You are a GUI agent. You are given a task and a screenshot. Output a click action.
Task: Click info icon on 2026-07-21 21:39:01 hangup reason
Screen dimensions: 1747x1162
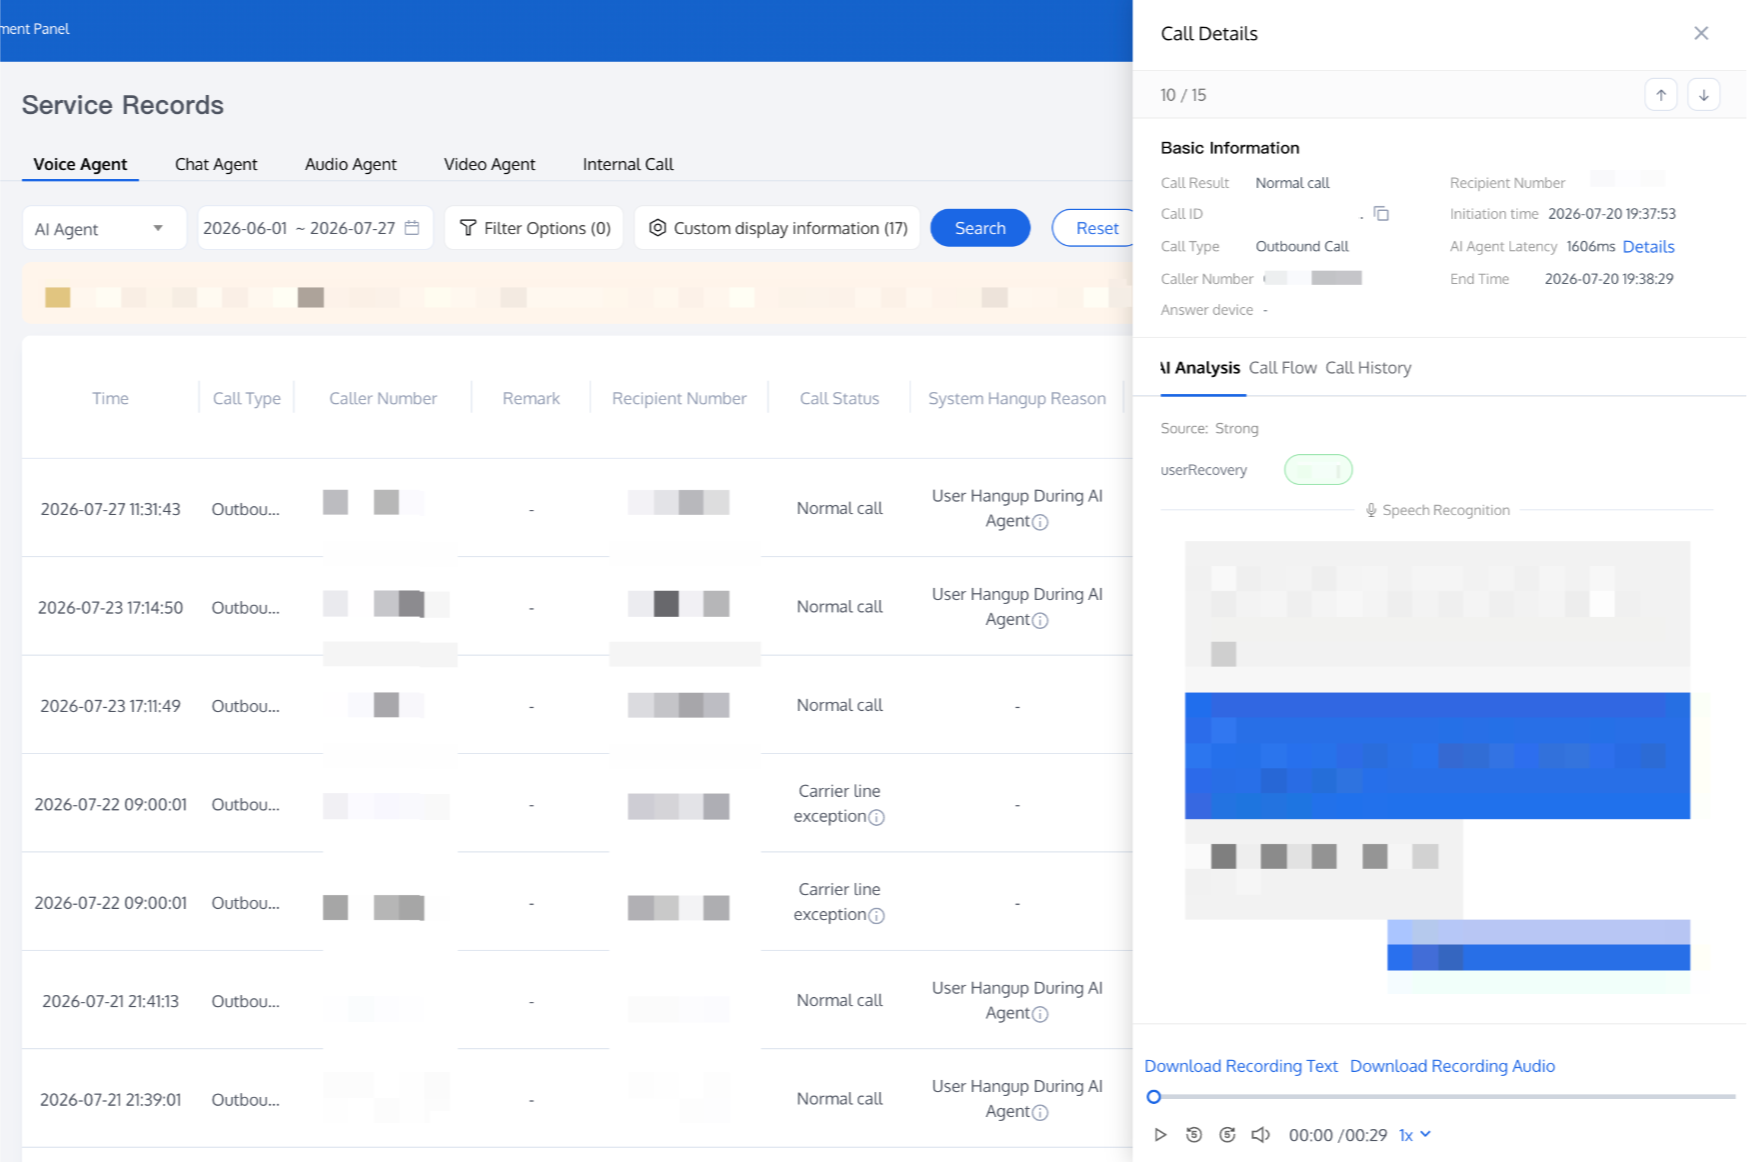(1040, 1112)
